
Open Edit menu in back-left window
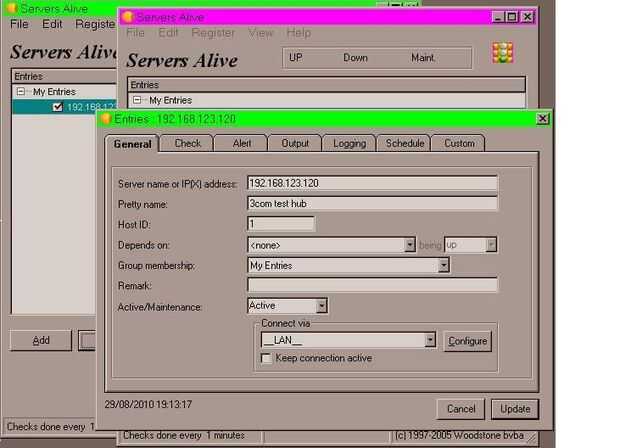click(x=52, y=24)
